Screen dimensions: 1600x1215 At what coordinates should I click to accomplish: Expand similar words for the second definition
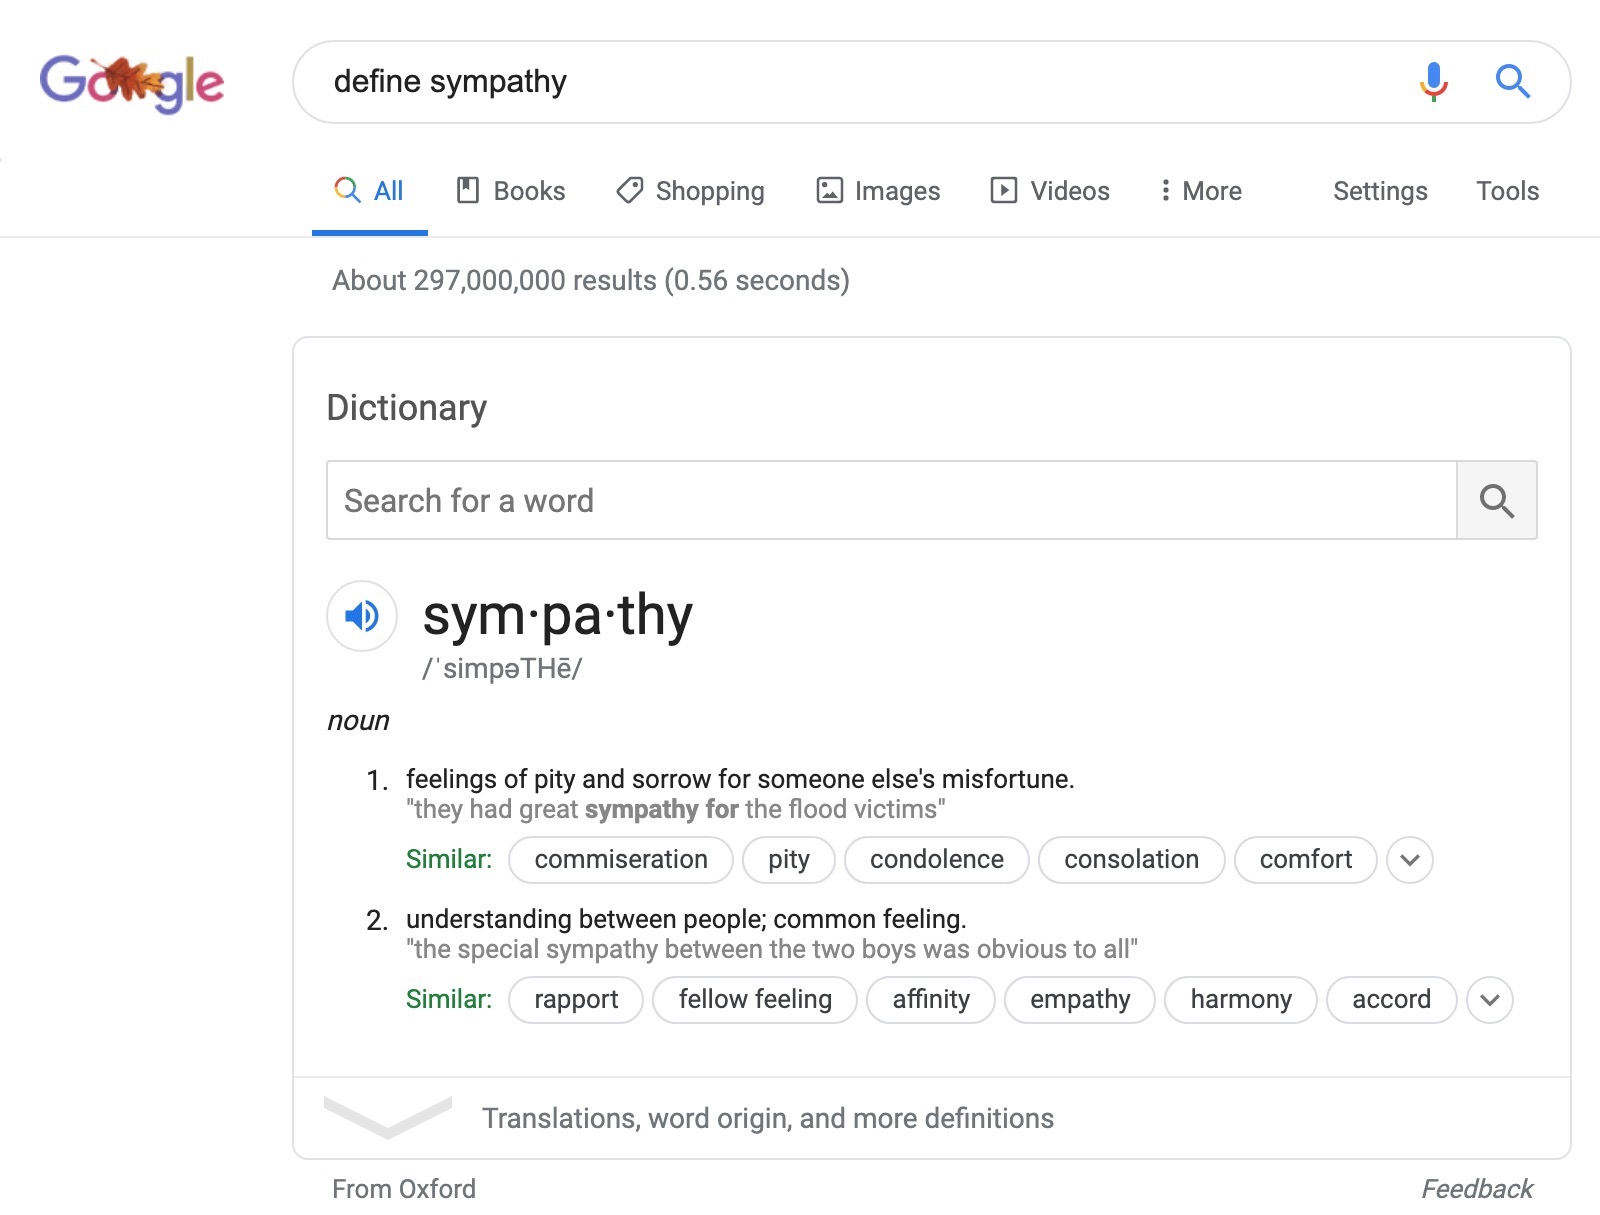1490,999
